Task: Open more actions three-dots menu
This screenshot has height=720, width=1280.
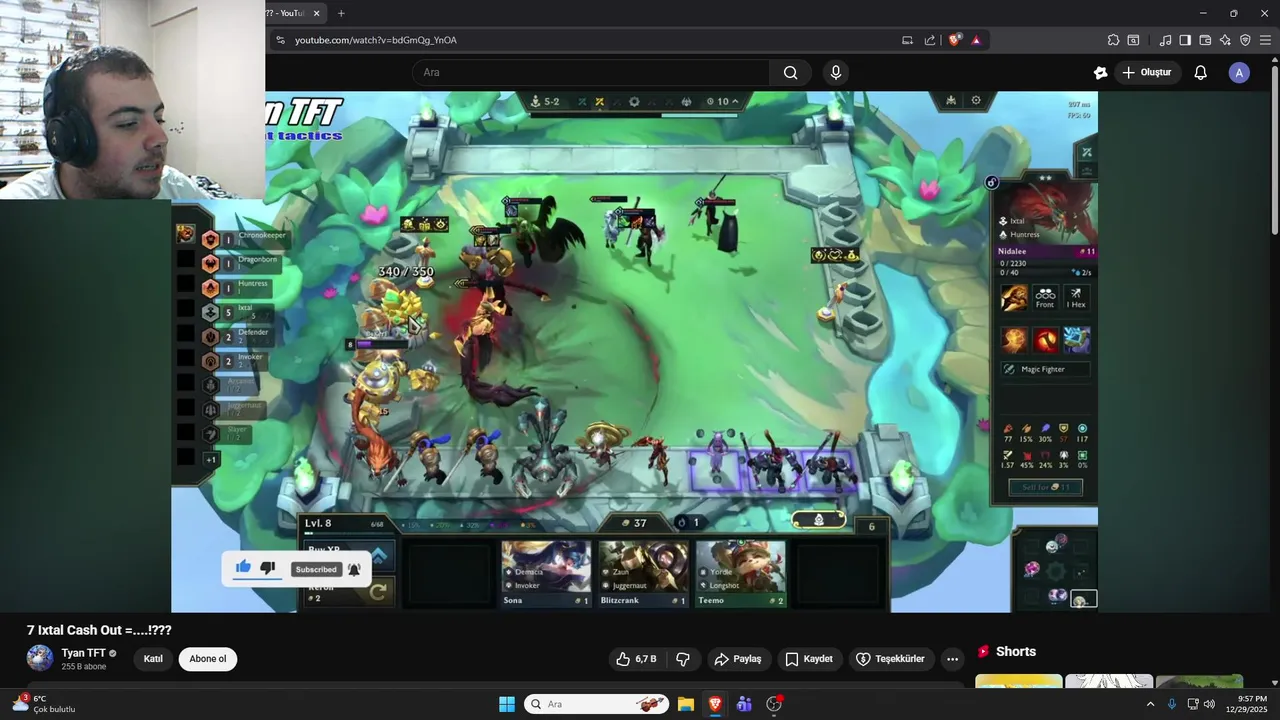Action: [x=953, y=659]
